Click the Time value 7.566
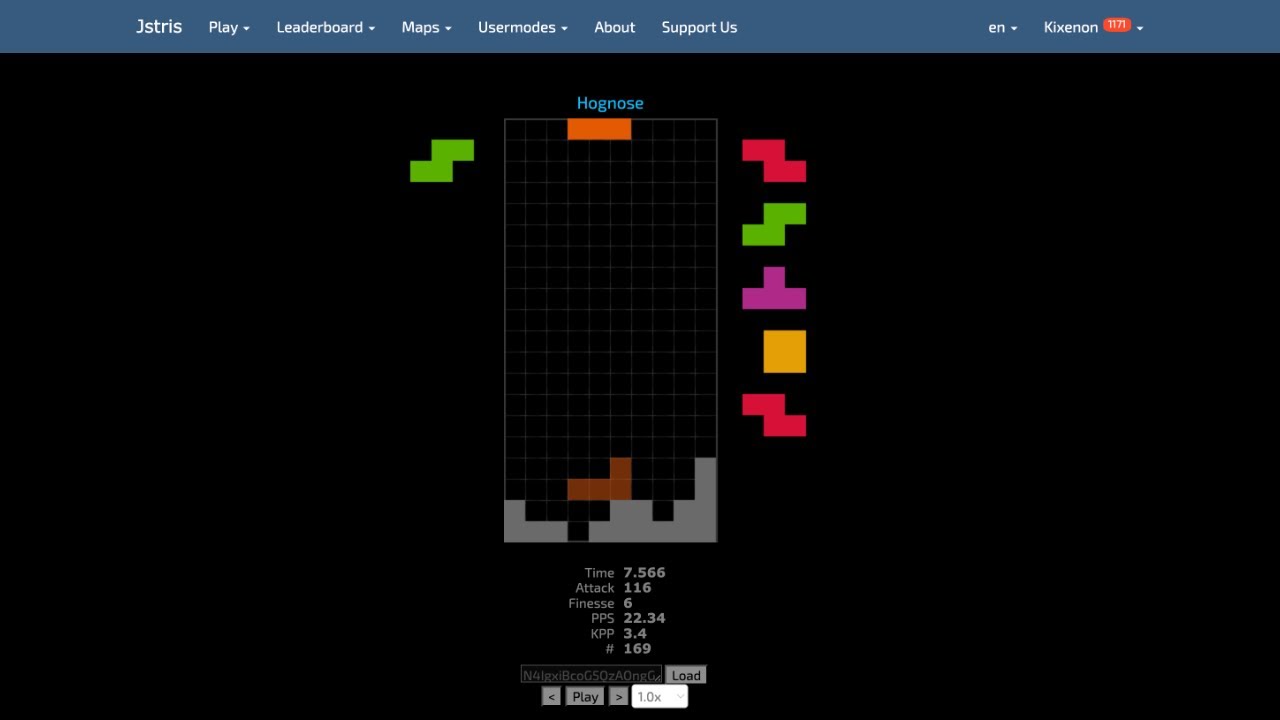 coord(644,573)
